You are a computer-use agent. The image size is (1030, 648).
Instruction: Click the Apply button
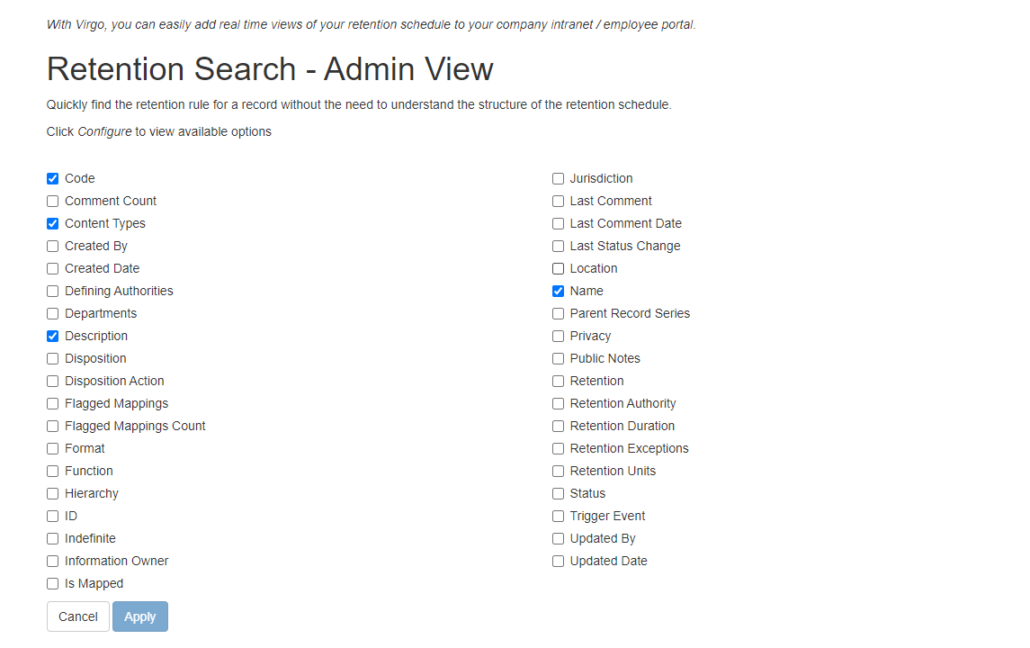coord(140,616)
